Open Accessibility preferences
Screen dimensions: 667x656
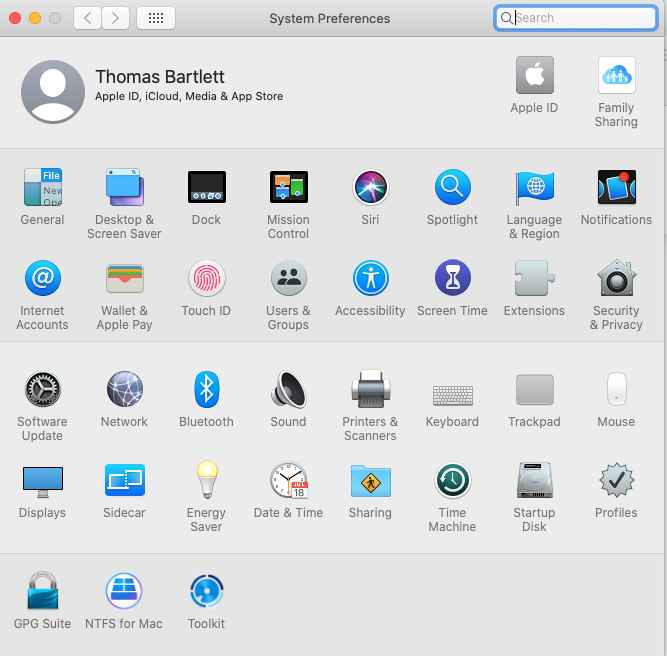(x=371, y=278)
